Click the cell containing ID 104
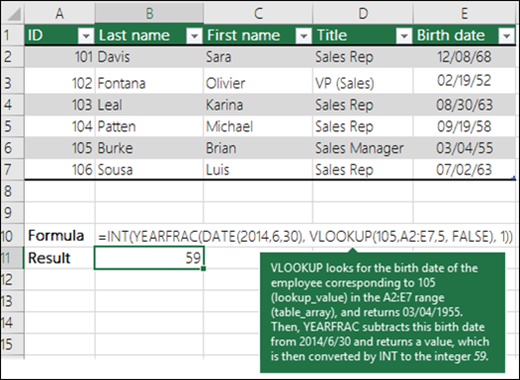520x380 pixels. (60, 126)
